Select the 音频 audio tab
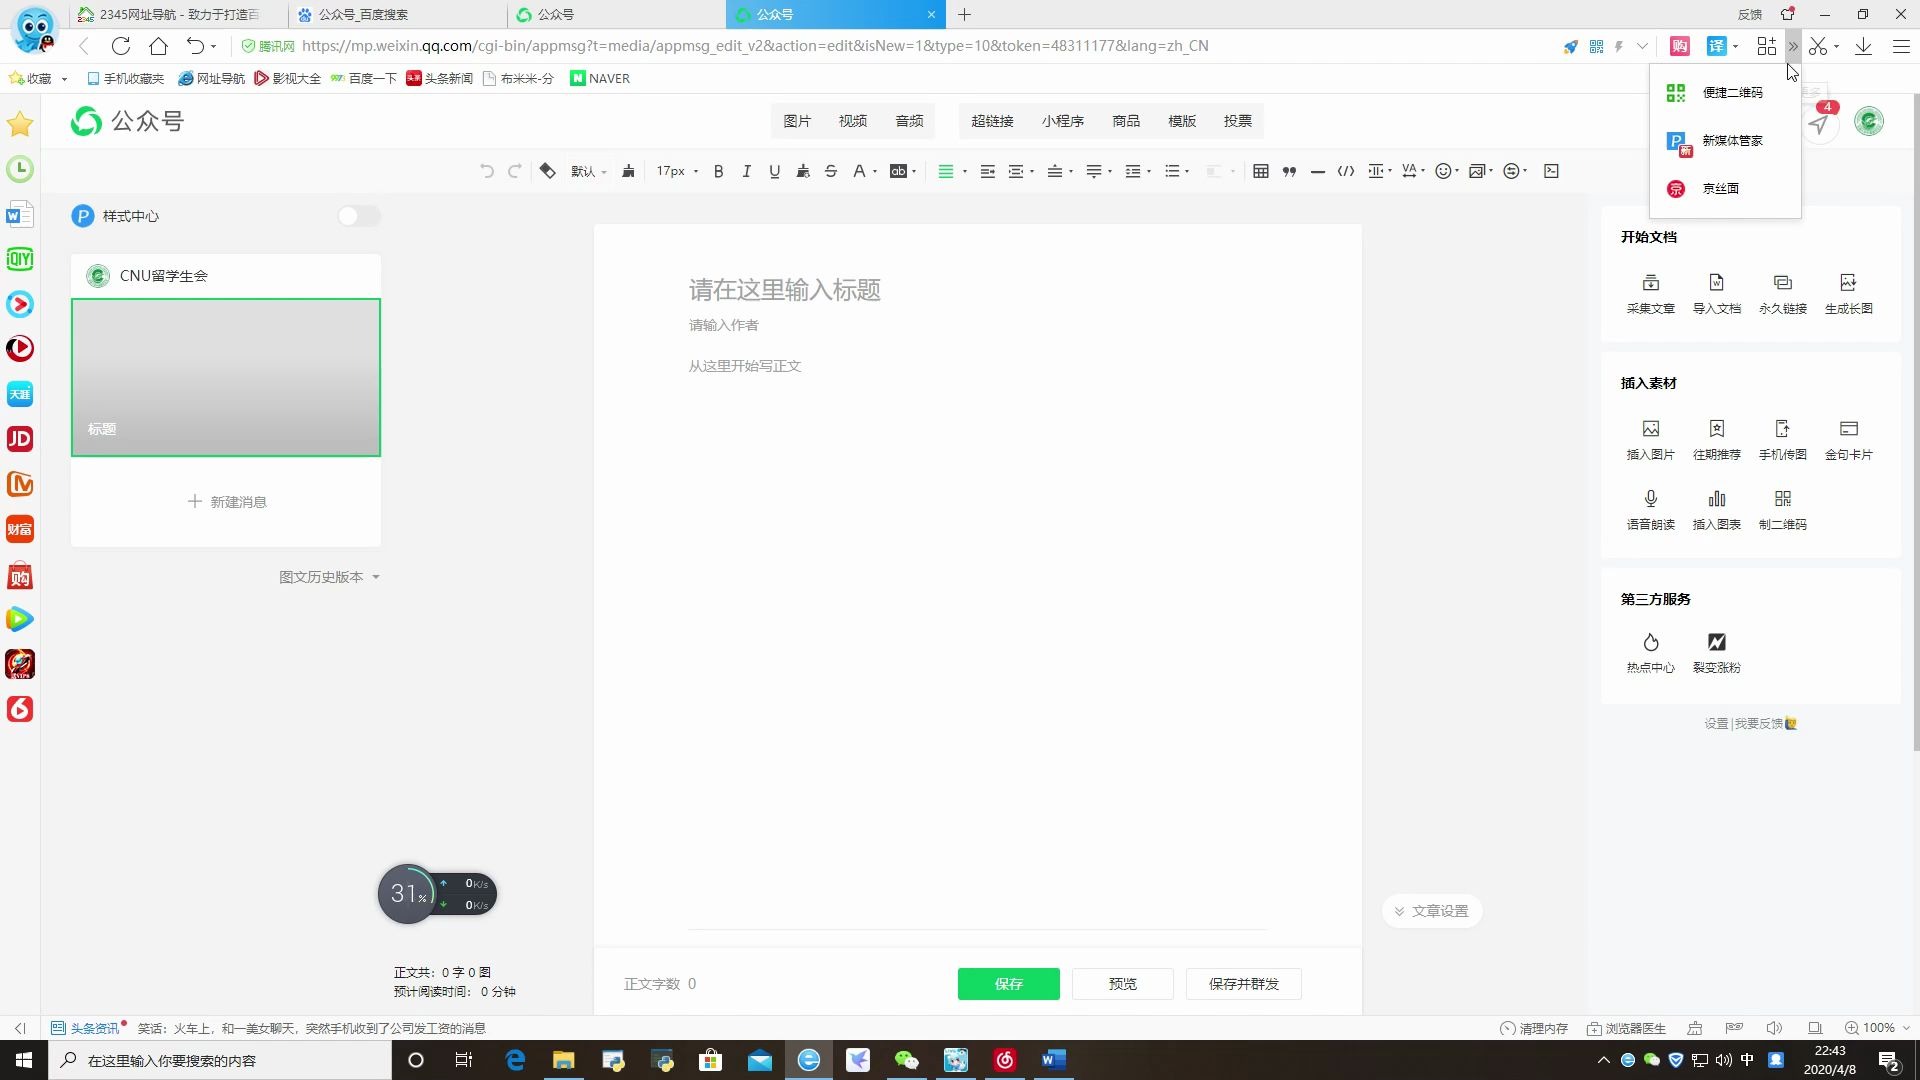Image resolution: width=1920 pixels, height=1080 pixels. click(x=910, y=120)
